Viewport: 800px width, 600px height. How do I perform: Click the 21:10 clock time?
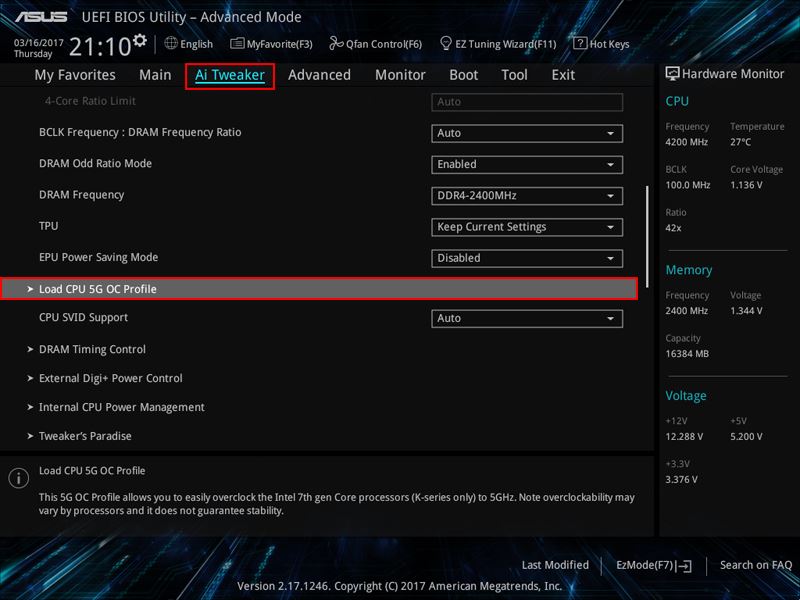point(100,47)
